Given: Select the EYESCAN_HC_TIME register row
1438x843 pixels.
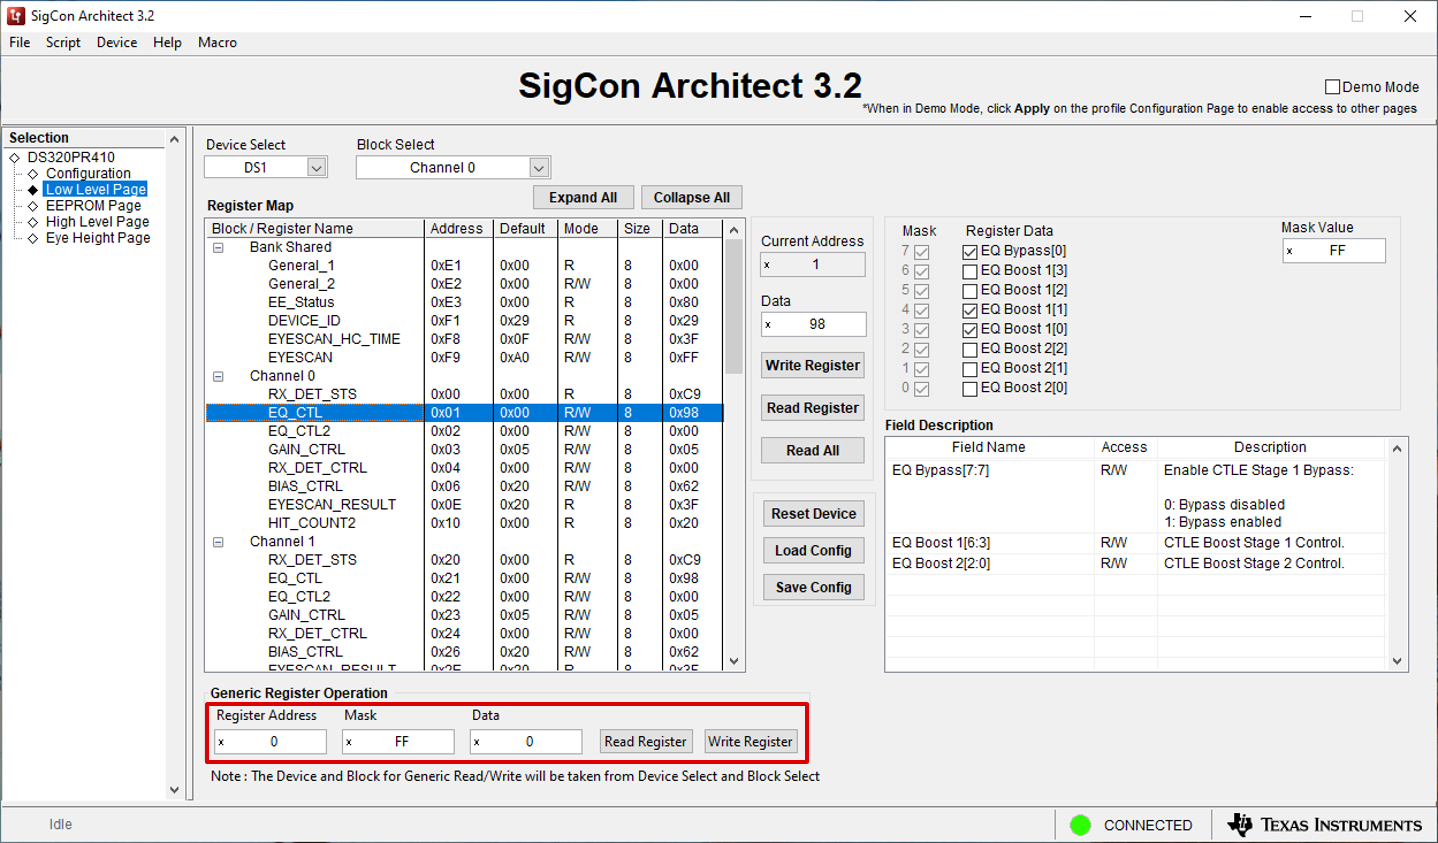Looking at the screenshot, I should (x=464, y=339).
